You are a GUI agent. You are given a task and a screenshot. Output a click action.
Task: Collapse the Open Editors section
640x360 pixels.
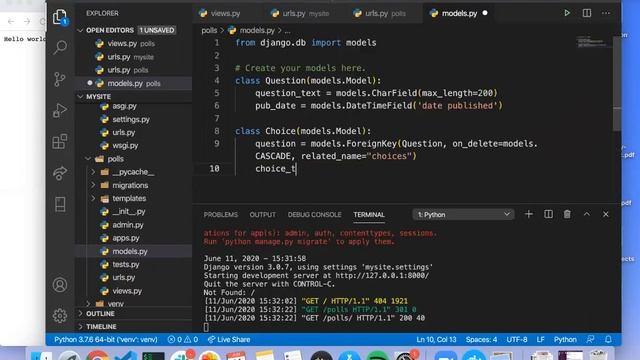80,30
